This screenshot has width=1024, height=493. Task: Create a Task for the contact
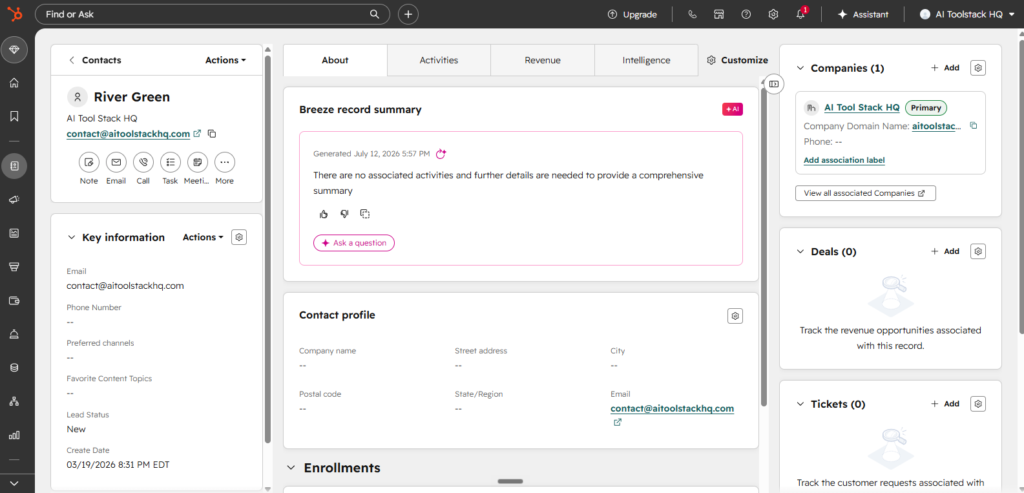click(x=170, y=162)
